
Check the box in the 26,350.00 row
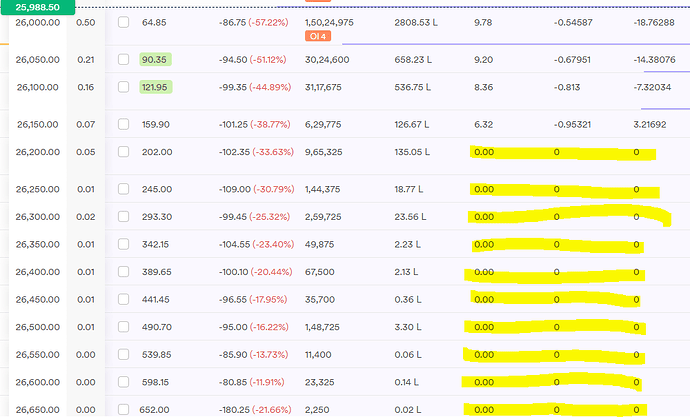pyautogui.click(x=123, y=244)
